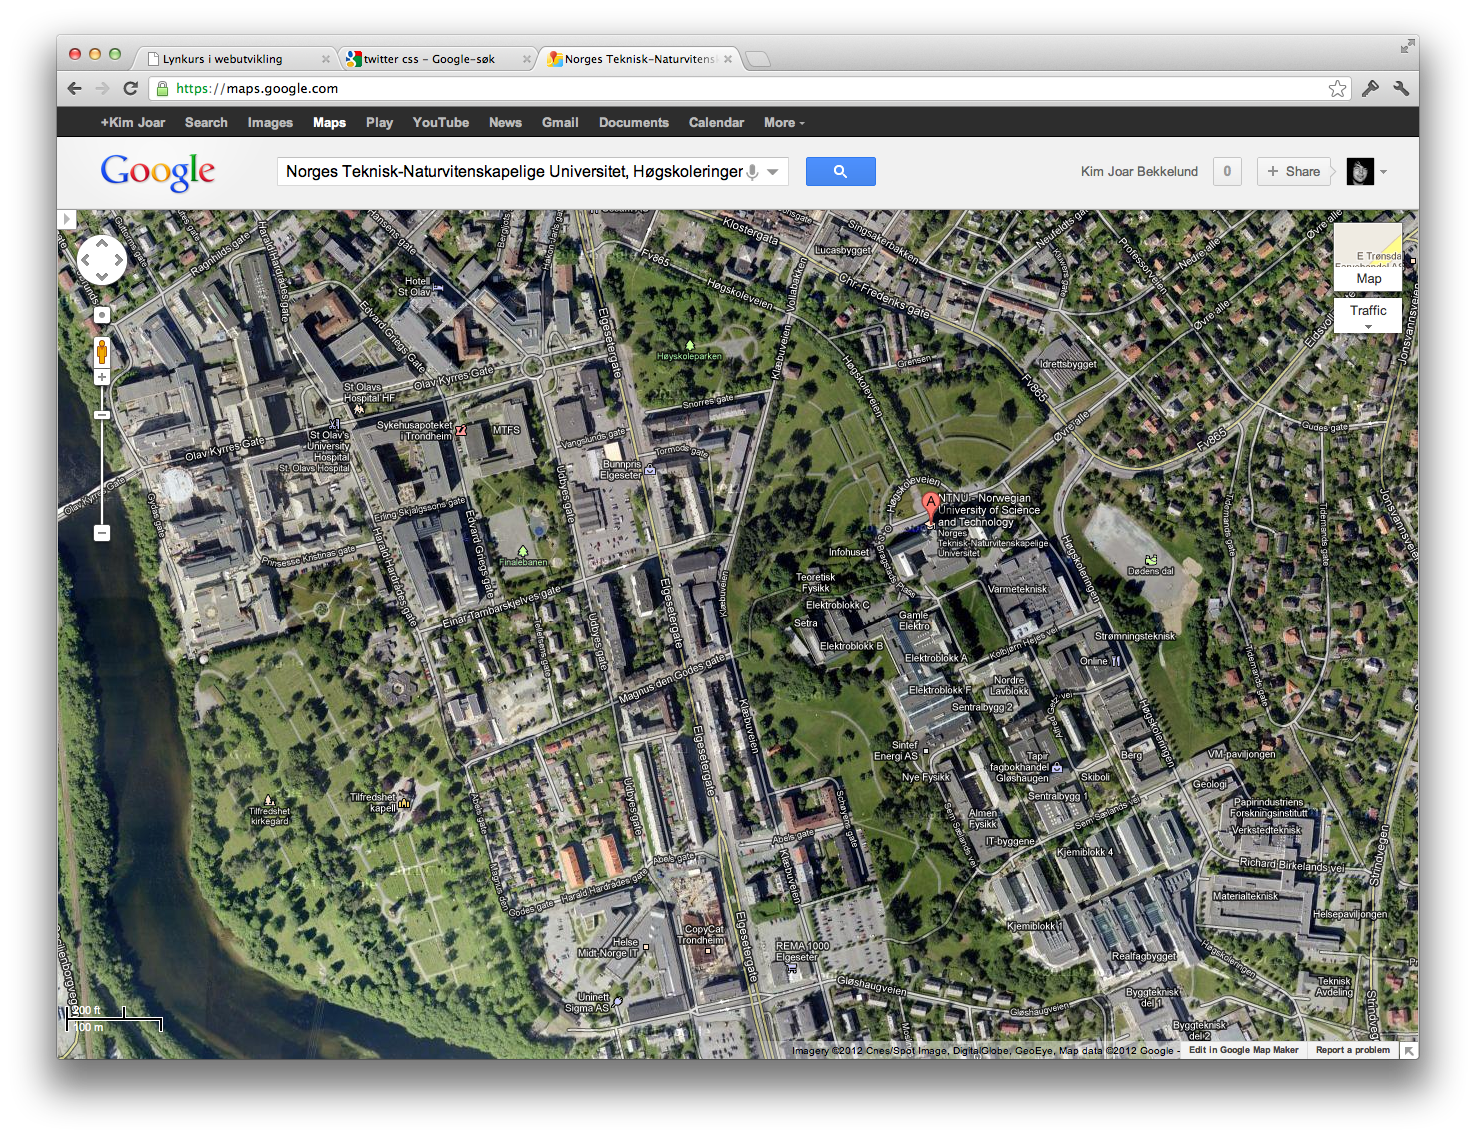Expand the More dropdown in Google bar

784,122
